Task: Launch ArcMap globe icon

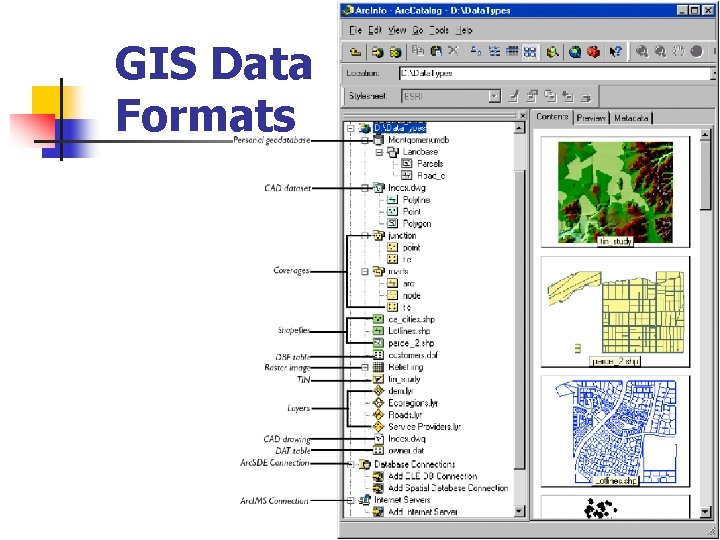Action: tap(575, 52)
